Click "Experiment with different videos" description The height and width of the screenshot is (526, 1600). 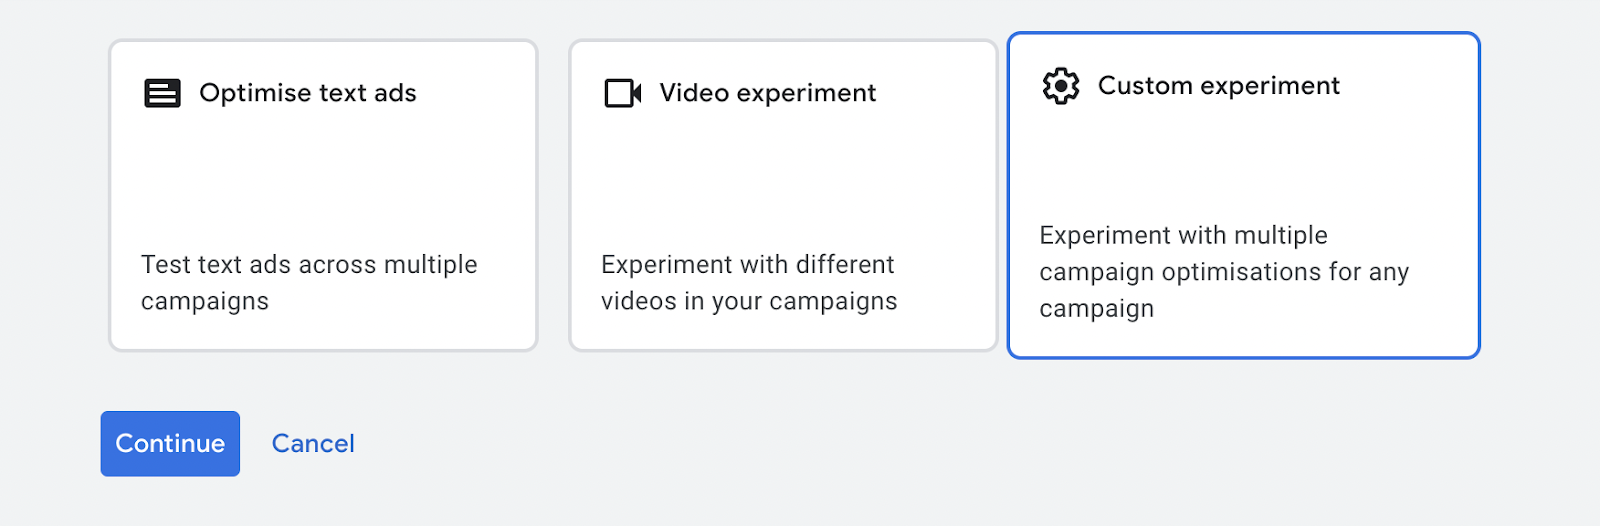(749, 283)
